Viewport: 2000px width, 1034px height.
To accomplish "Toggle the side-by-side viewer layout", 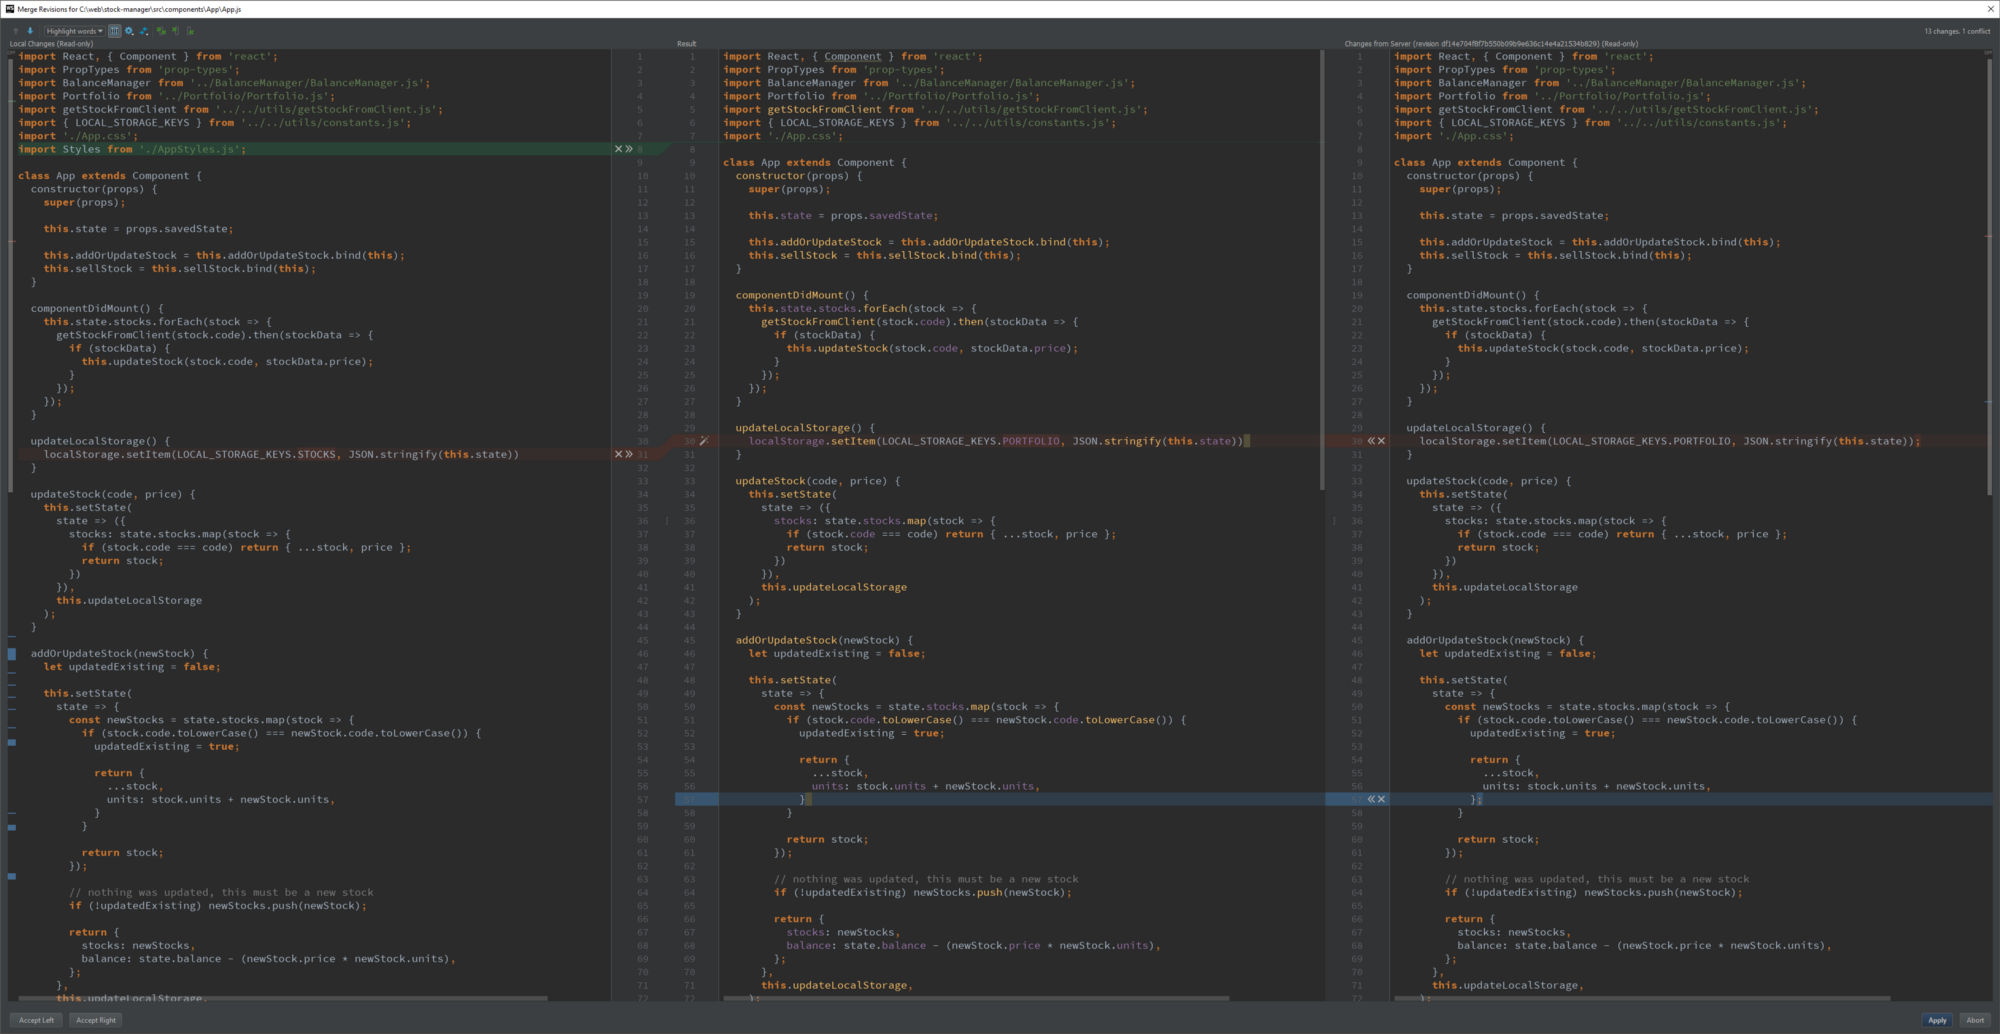I will pyautogui.click(x=114, y=31).
